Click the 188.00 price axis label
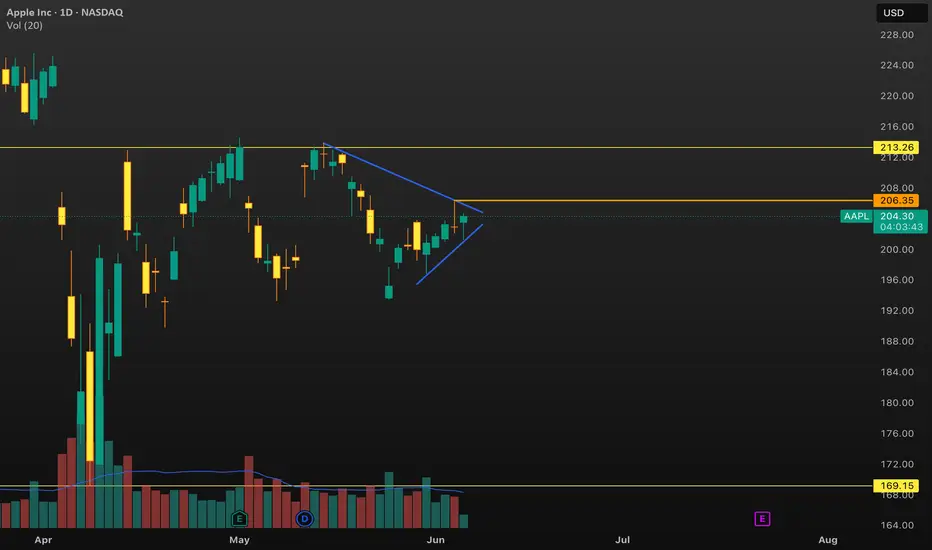Screen dimensions: 932x550 [896, 341]
